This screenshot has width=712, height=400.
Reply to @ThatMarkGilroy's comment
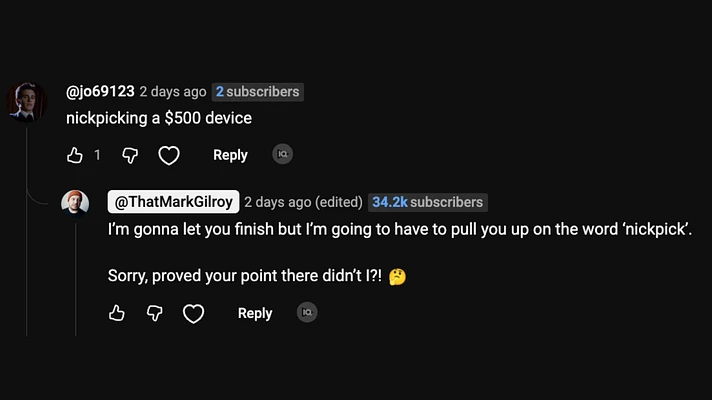(255, 313)
